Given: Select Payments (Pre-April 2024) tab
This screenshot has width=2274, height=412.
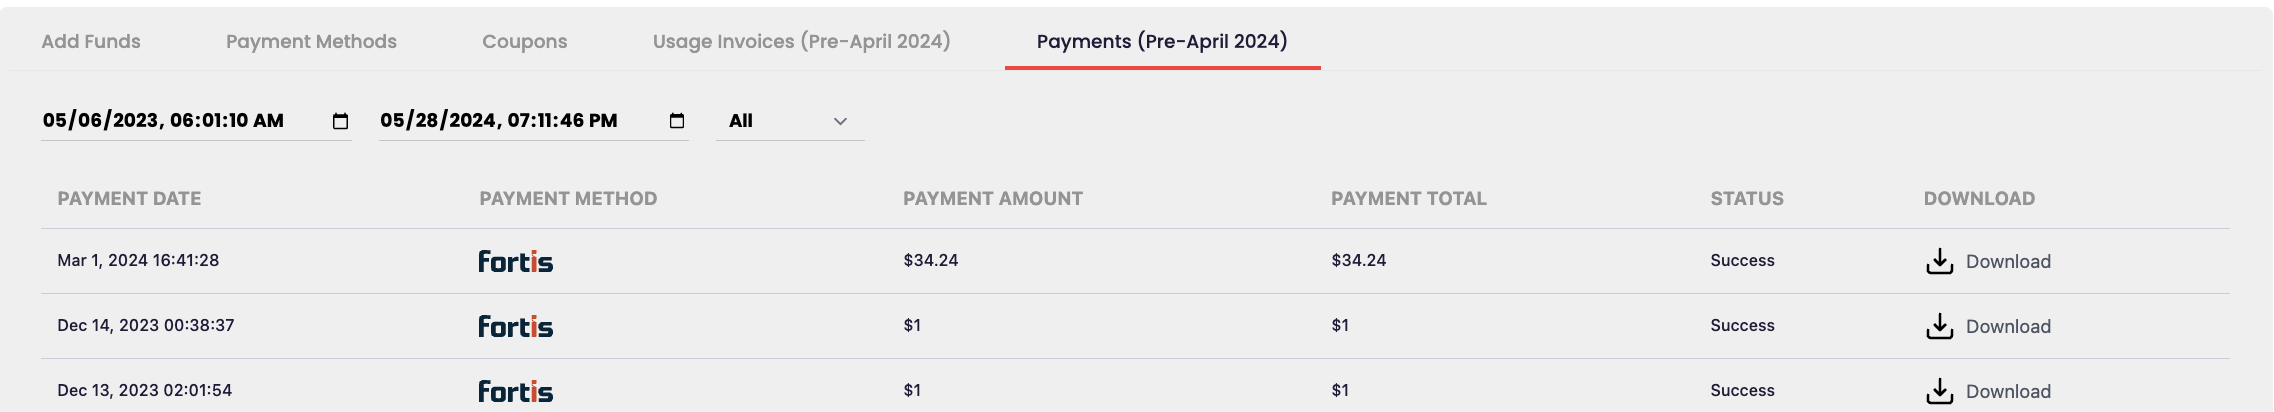Looking at the screenshot, I should (1162, 42).
